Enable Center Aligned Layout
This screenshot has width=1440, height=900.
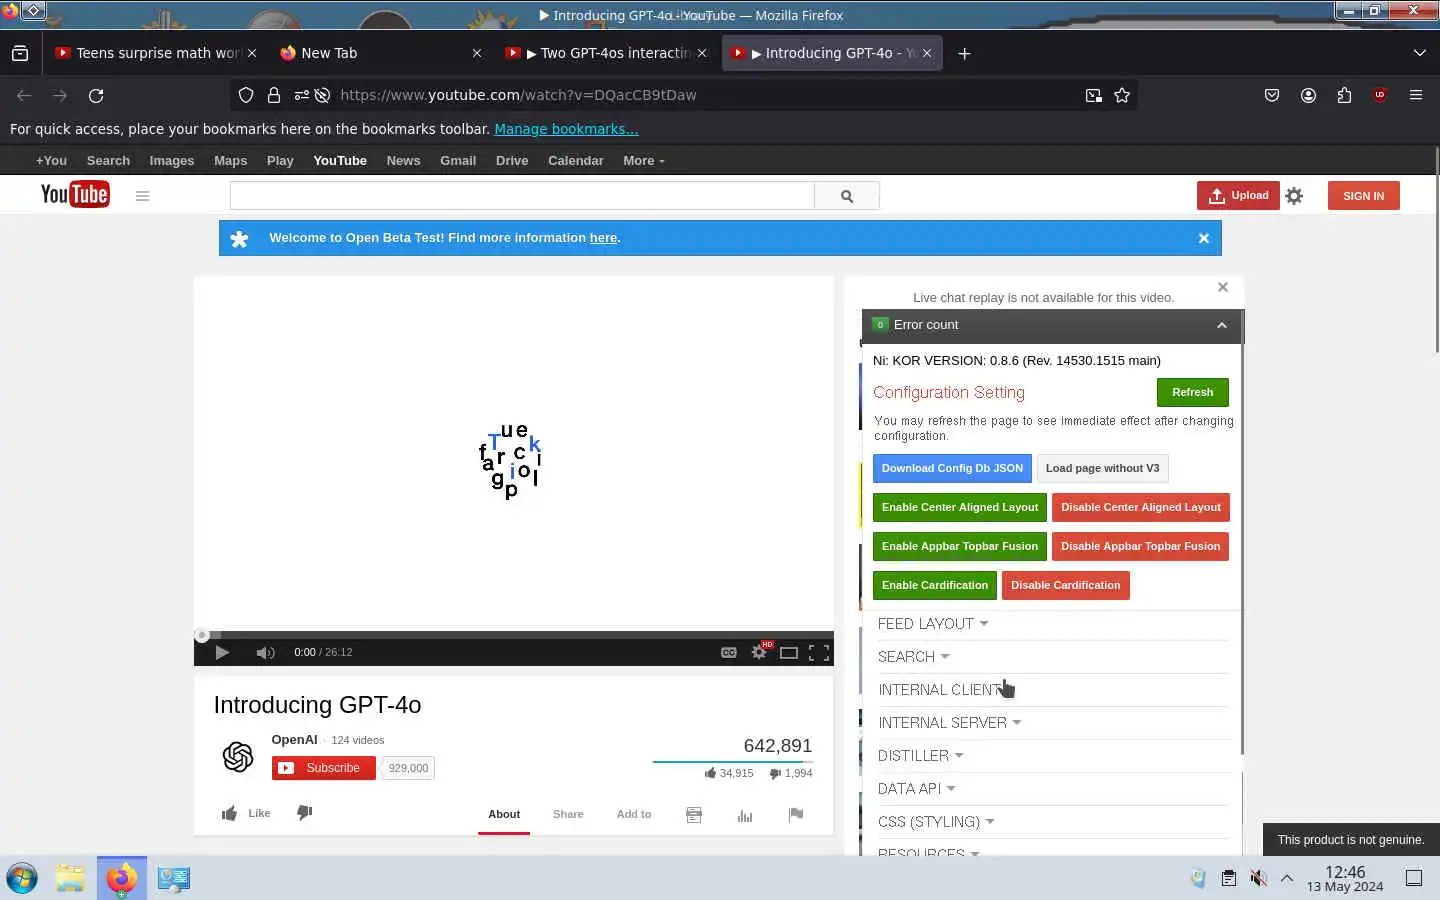pos(960,507)
